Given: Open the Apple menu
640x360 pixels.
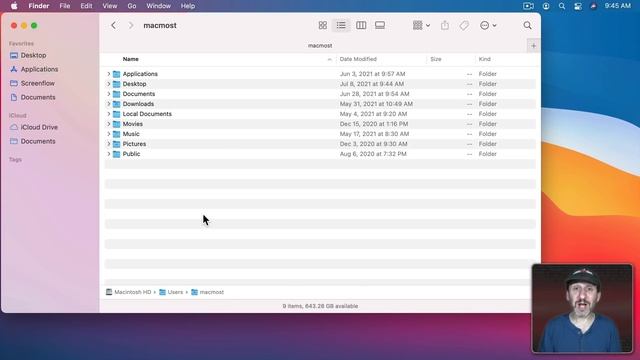Looking at the screenshot, I should tap(14, 6).
